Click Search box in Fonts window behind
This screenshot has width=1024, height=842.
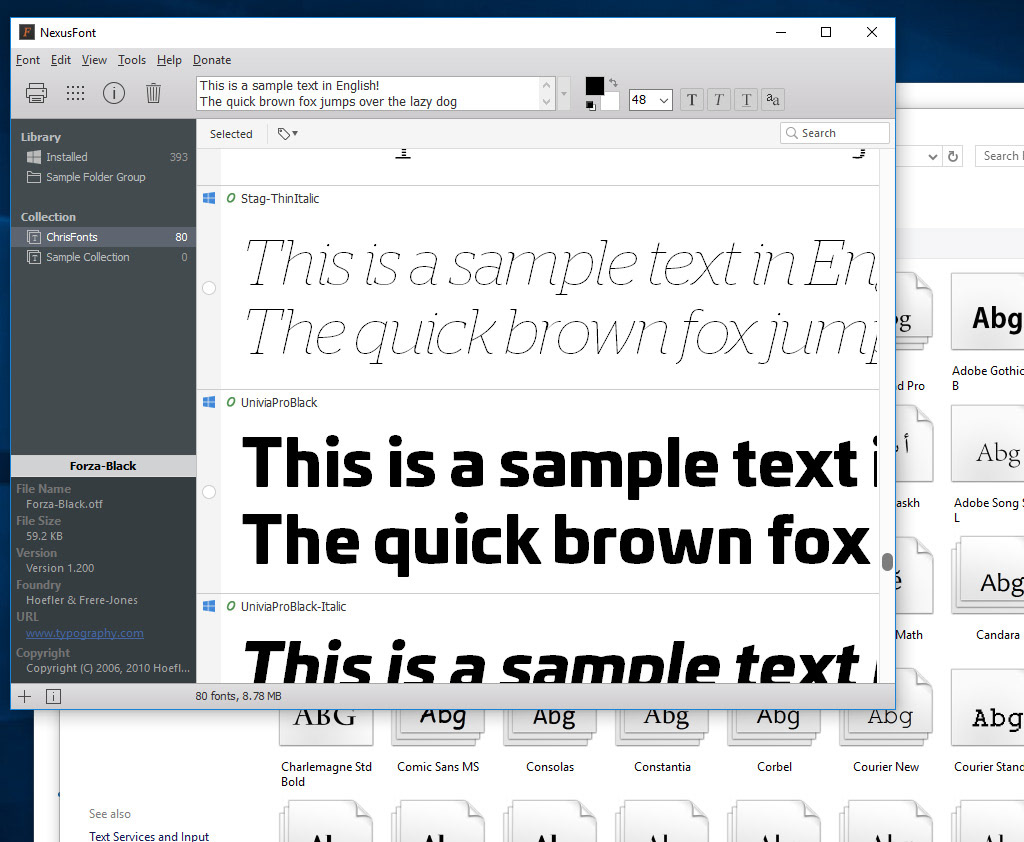tap(1000, 156)
